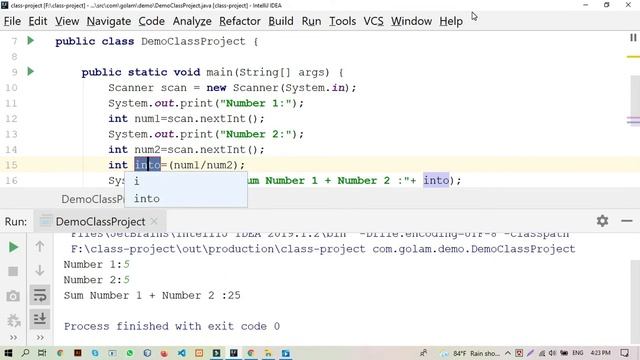Expand more left toolbar actions chevrons
The height and width of the screenshot is (360, 640).
(13, 338)
